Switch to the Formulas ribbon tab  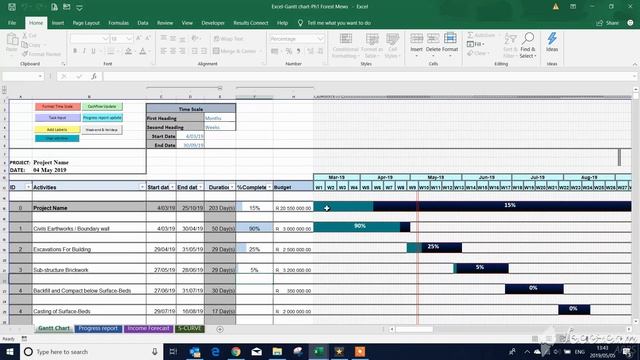[x=118, y=23]
